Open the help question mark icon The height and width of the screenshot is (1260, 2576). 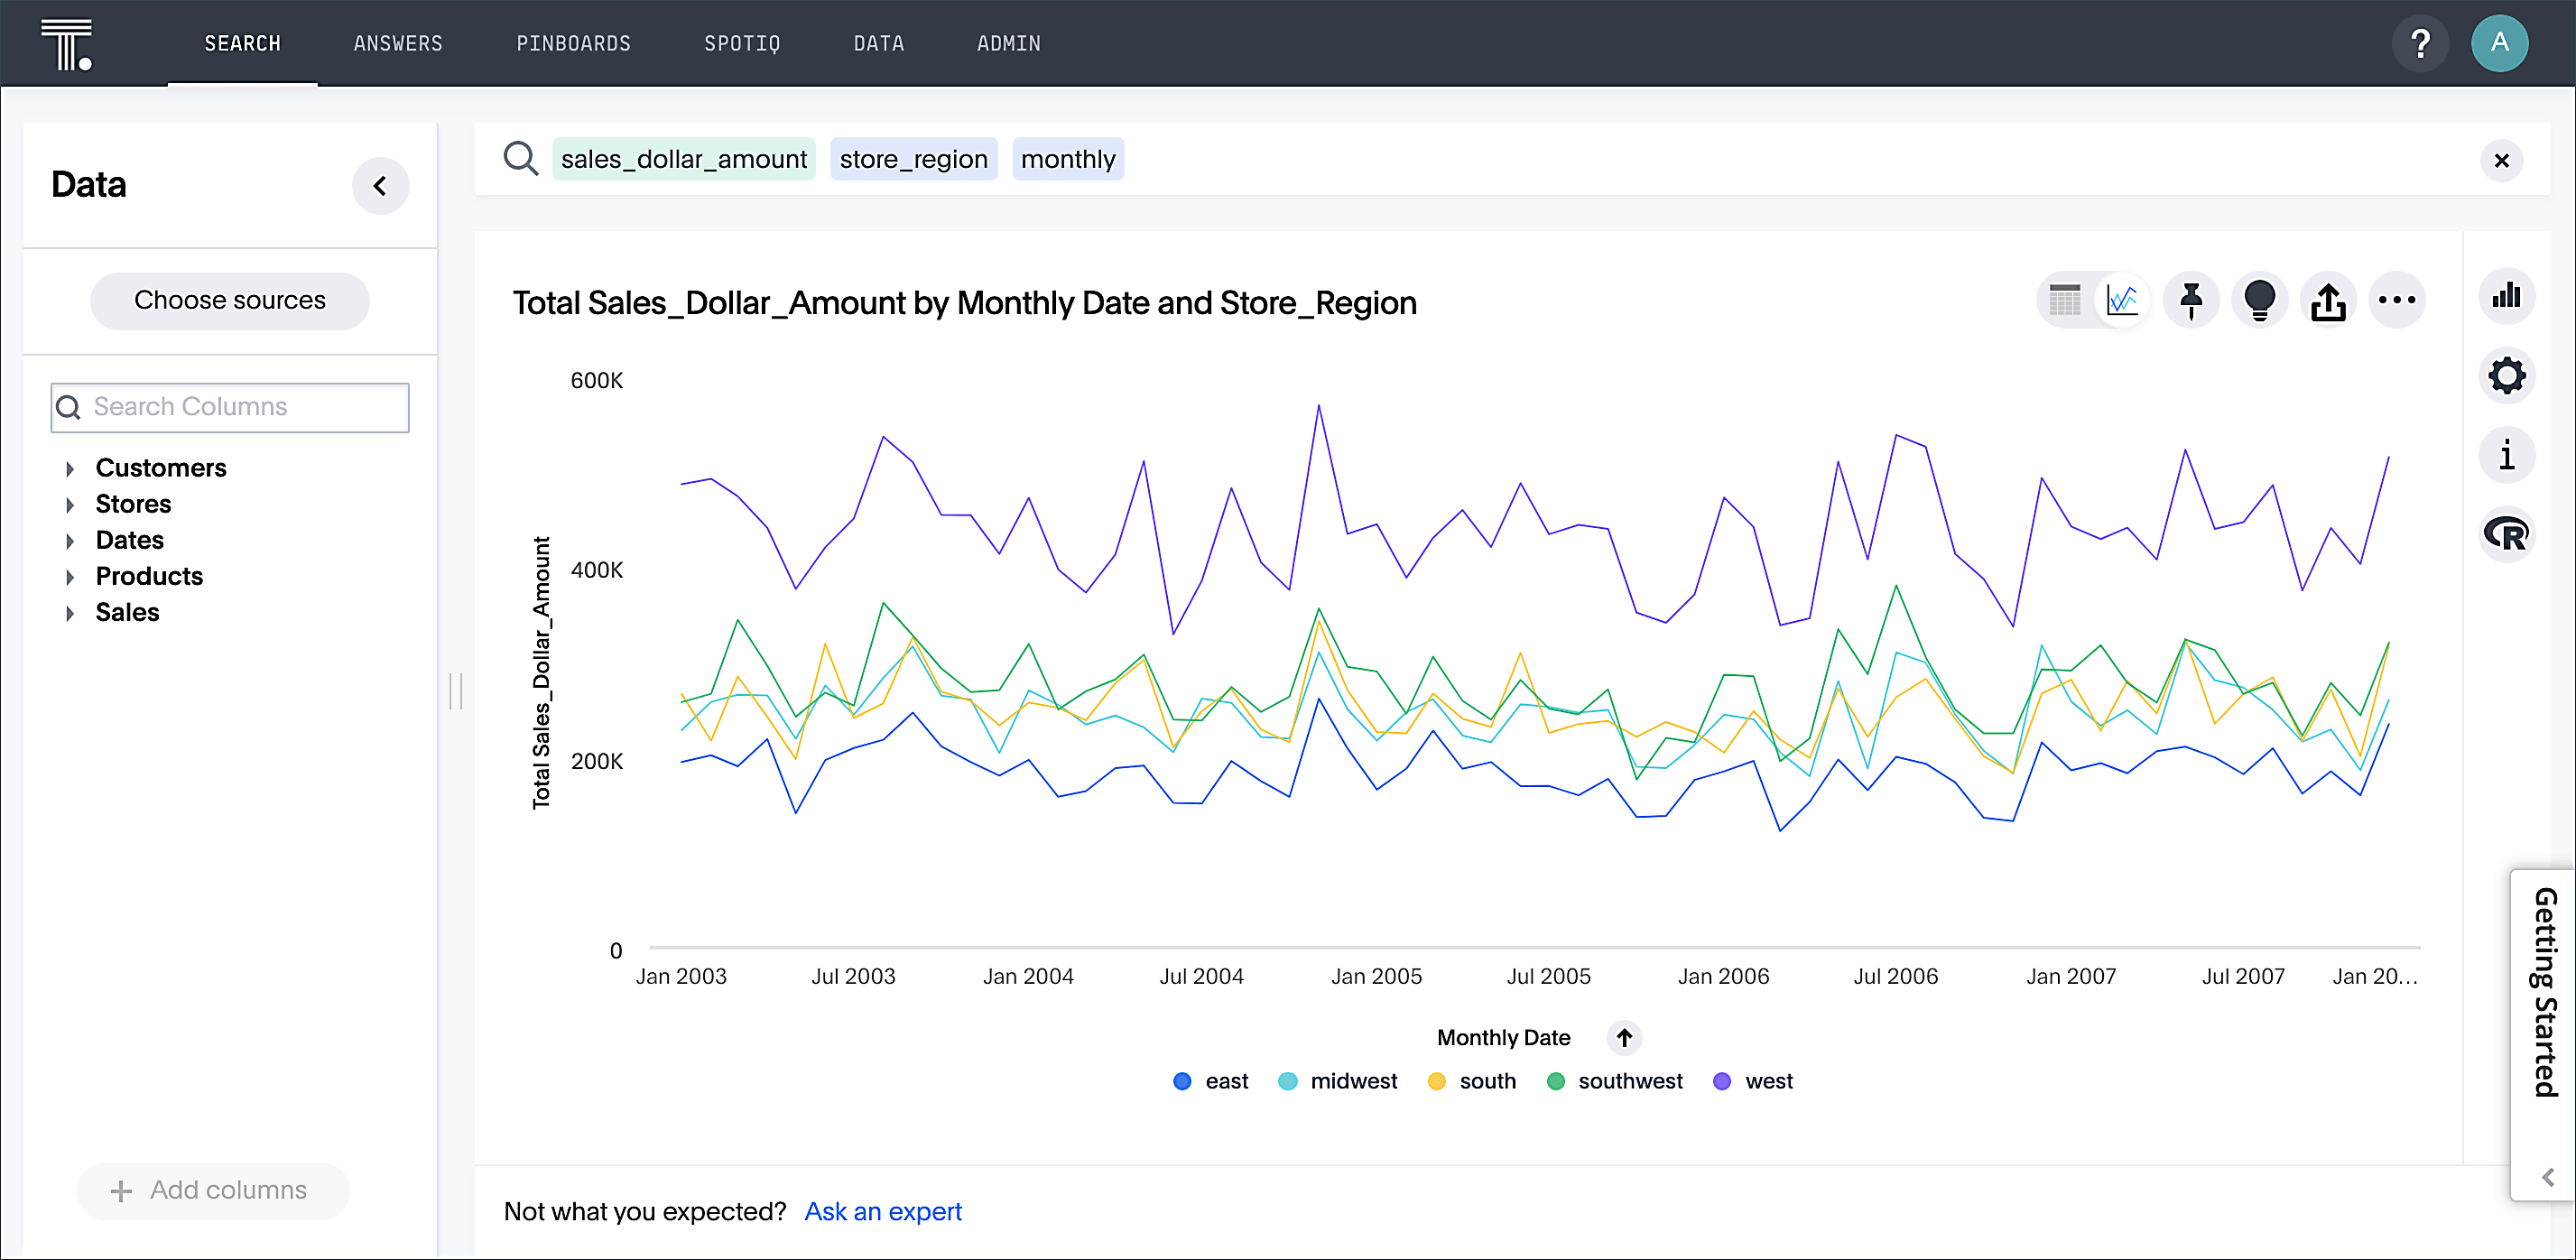click(2420, 43)
